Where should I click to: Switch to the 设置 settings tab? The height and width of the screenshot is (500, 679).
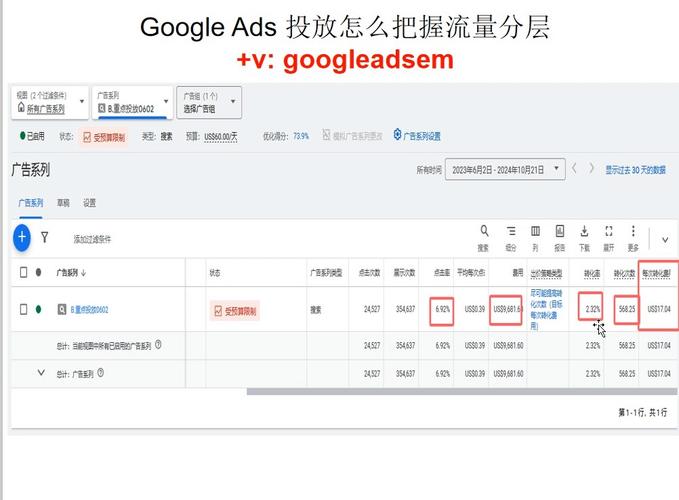click(90, 203)
